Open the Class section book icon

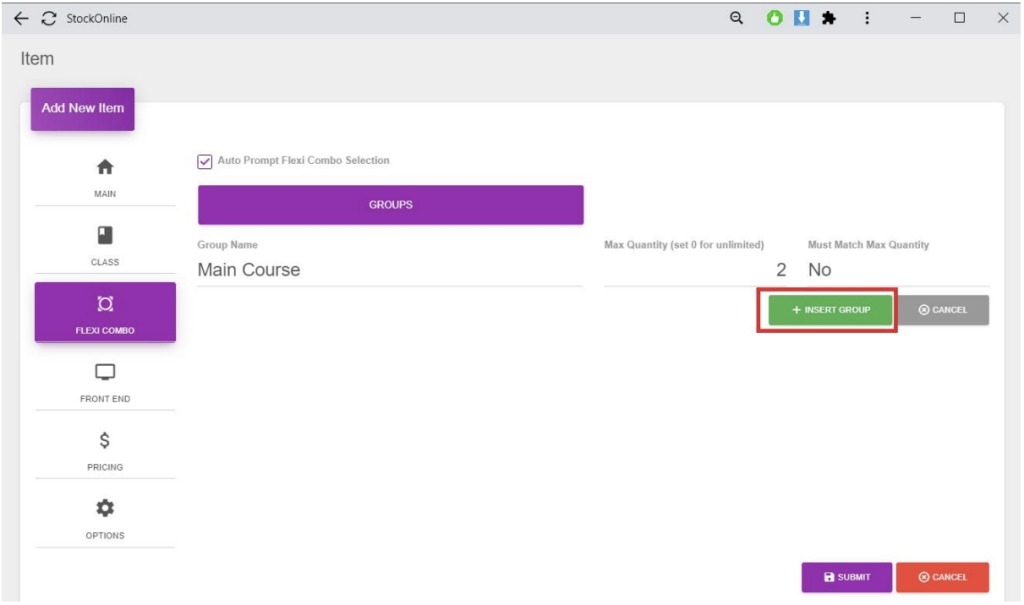tap(105, 235)
